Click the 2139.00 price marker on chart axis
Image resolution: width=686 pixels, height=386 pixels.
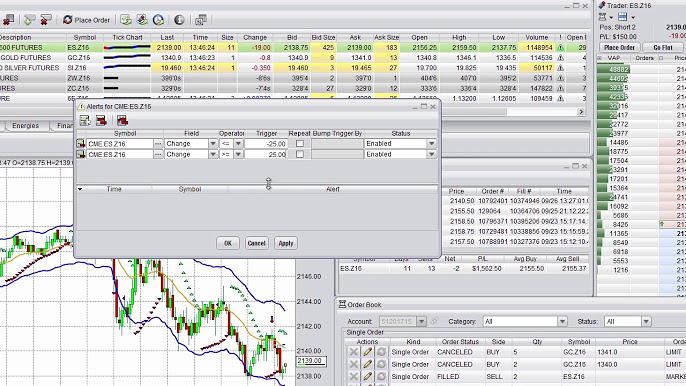pos(311,361)
